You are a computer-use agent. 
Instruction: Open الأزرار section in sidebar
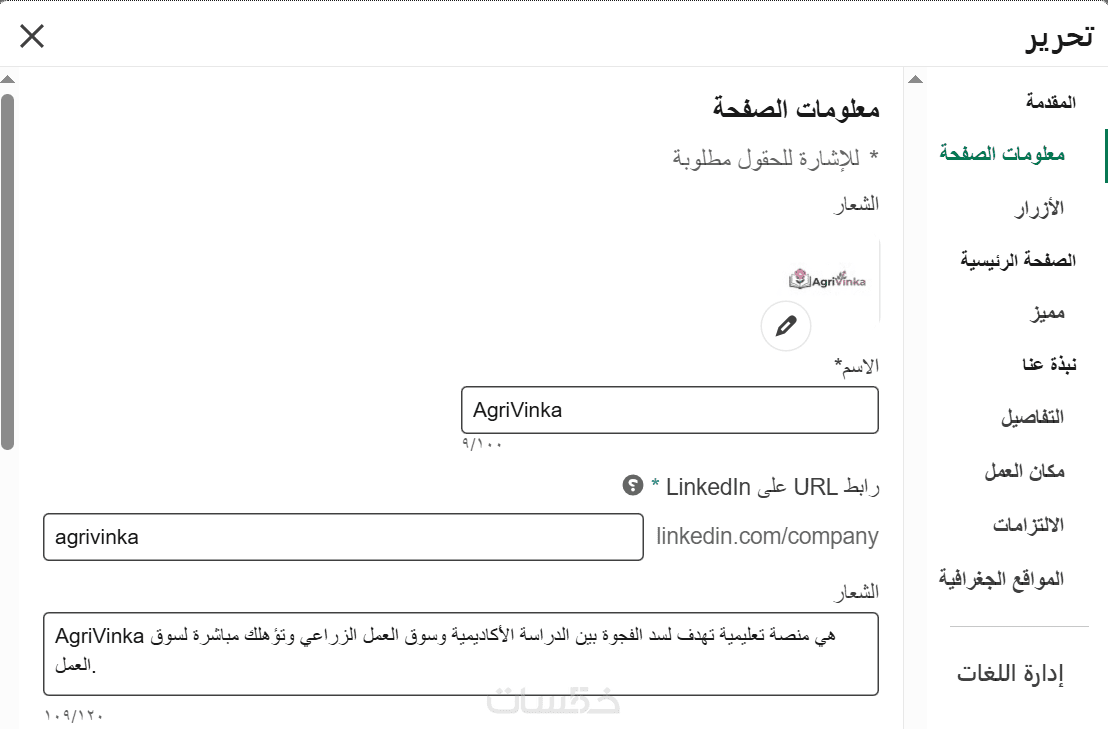pos(1039,208)
